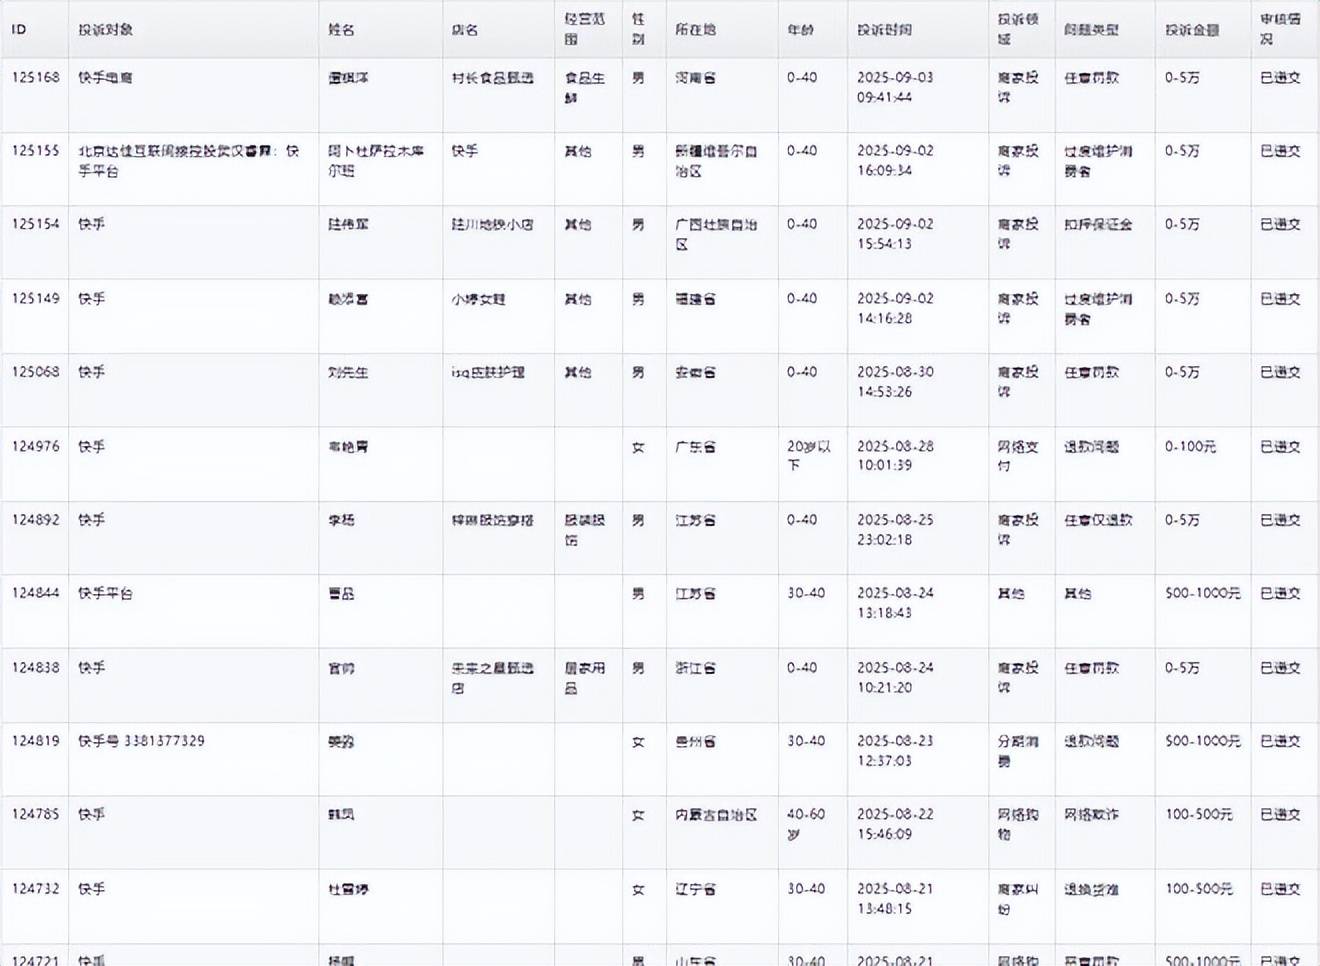Select ID 124844 in the table
Image resolution: width=1320 pixels, height=966 pixels.
click(35, 593)
